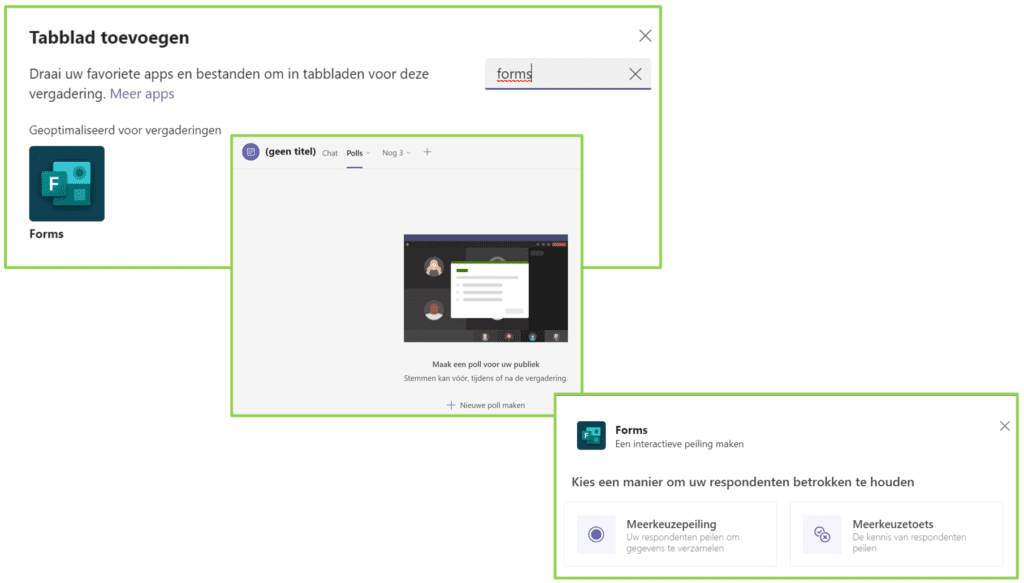Click the meeting avatar icon beside (geen titel)
Image resolution: width=1024 pixels, height=583 pixels.
point(251,152)
